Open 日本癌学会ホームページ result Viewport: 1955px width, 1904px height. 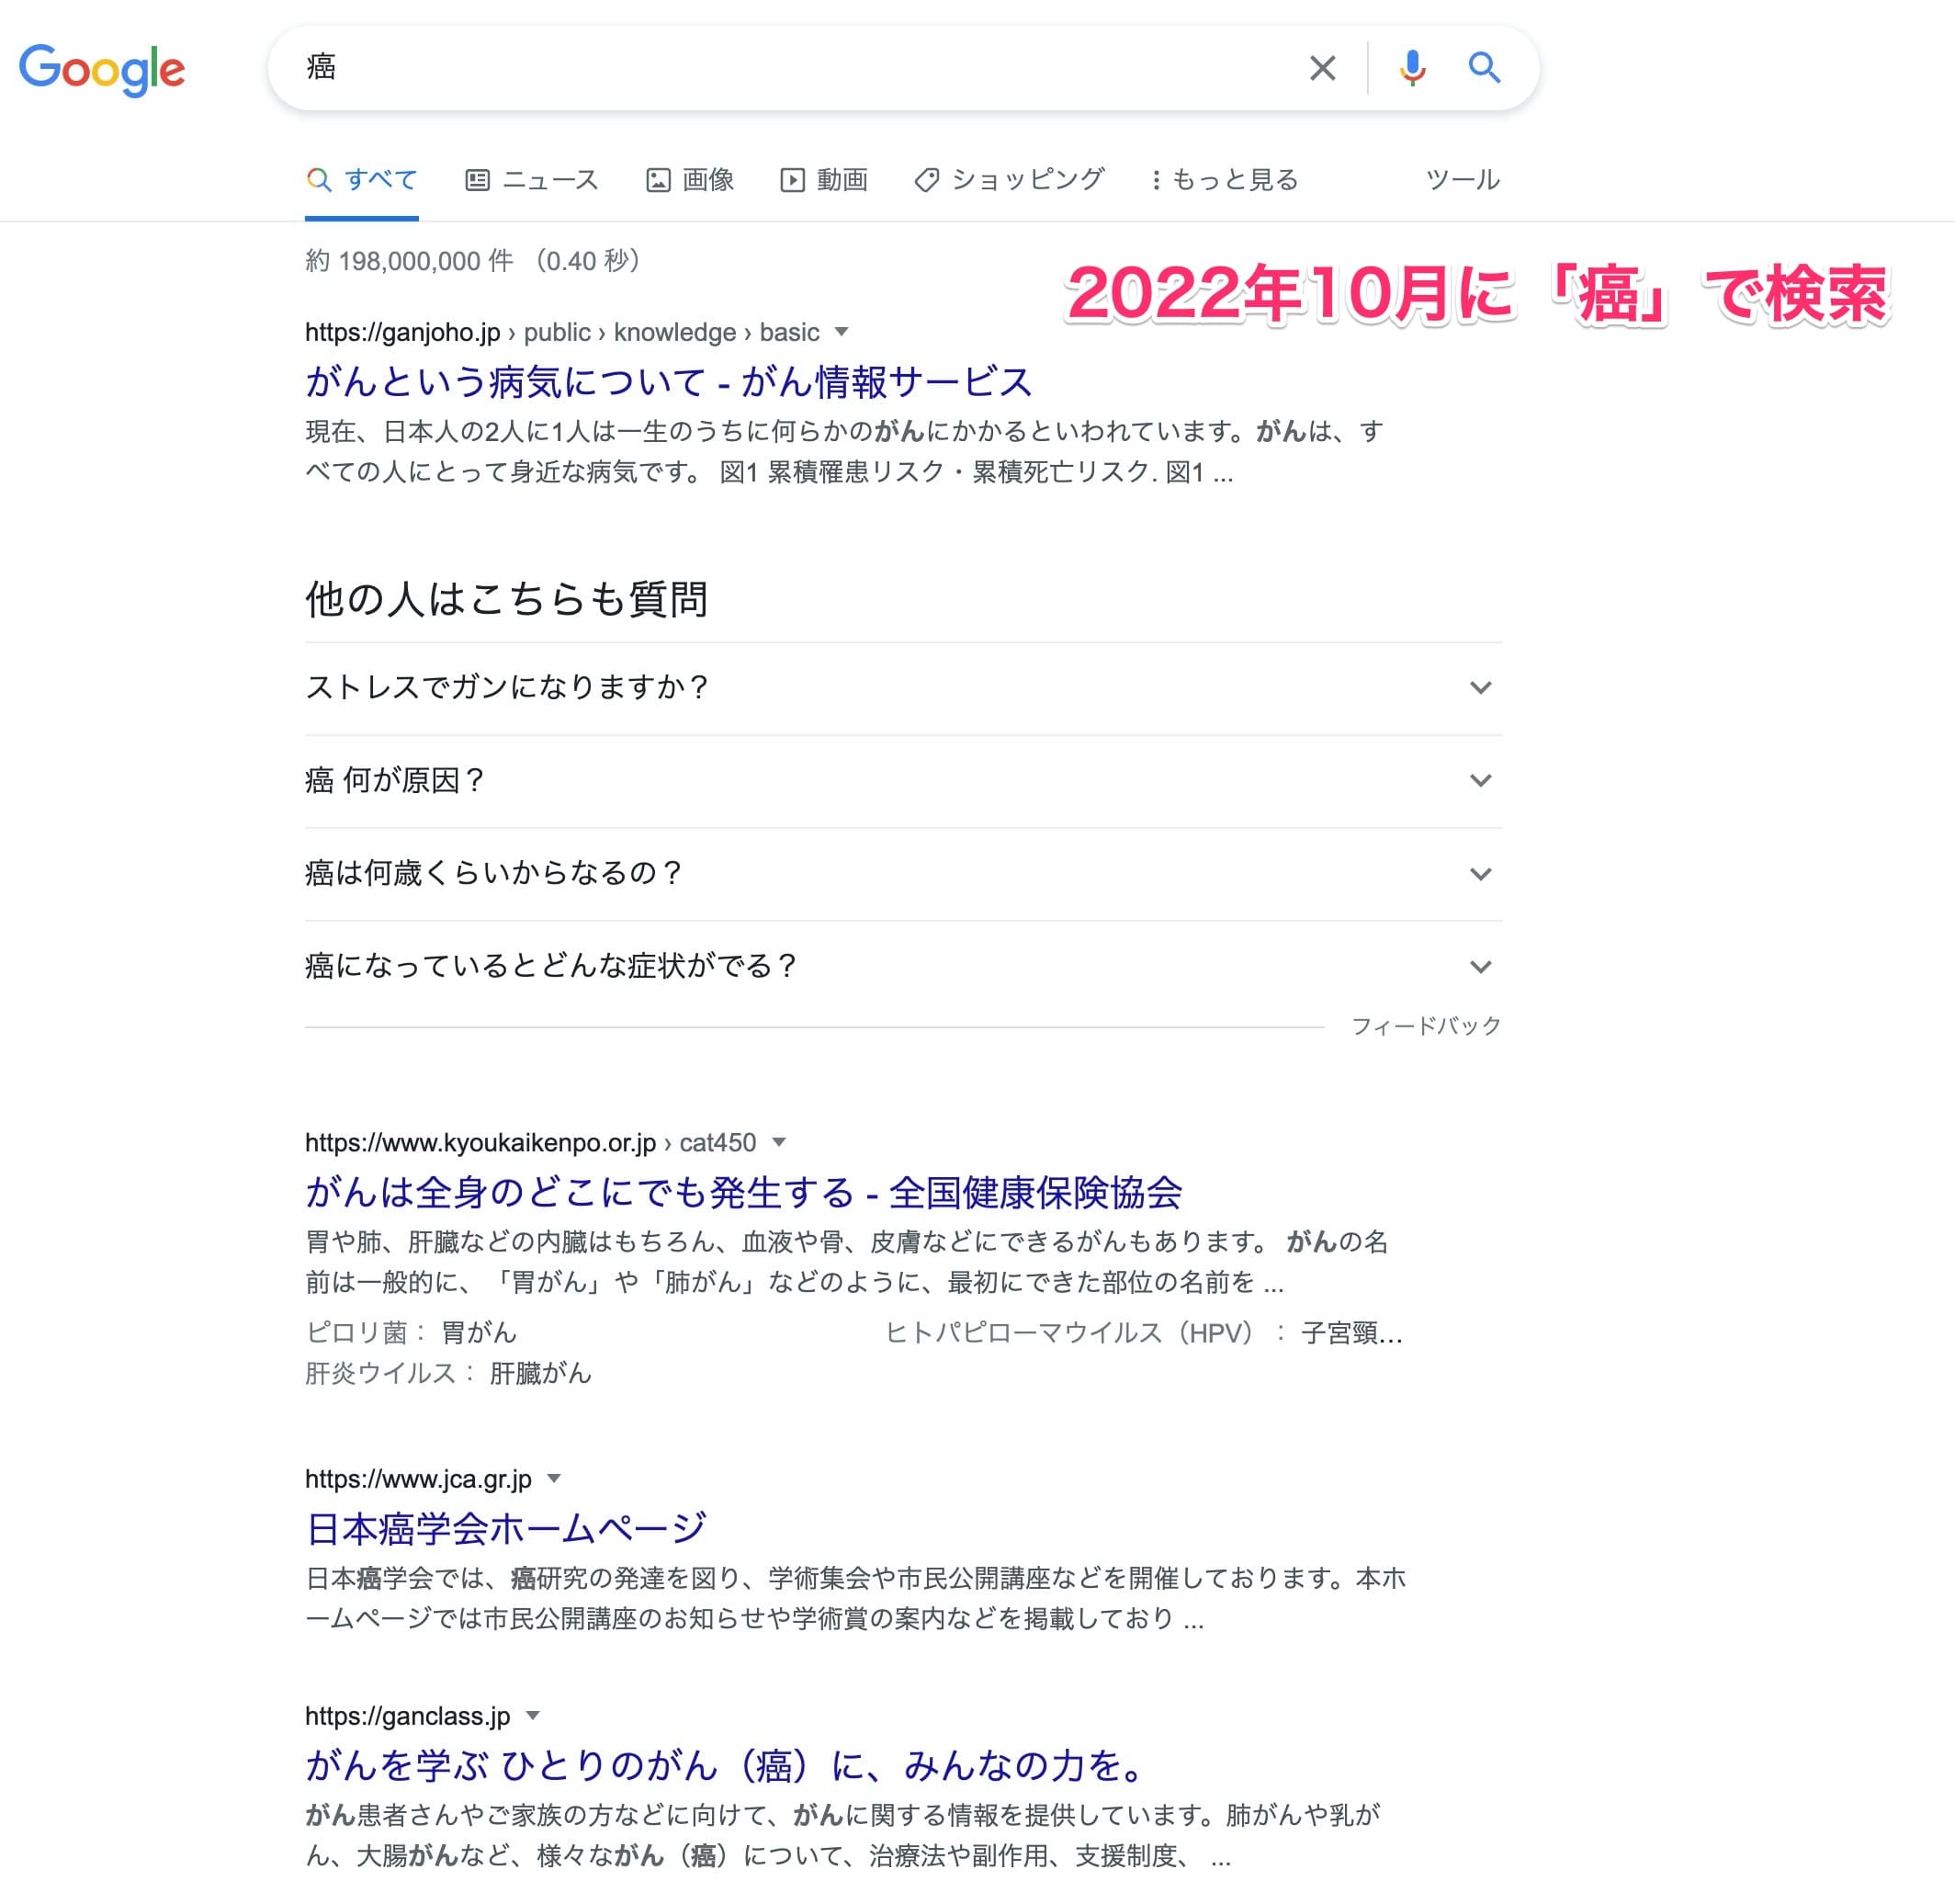(x=506, y=1529)
